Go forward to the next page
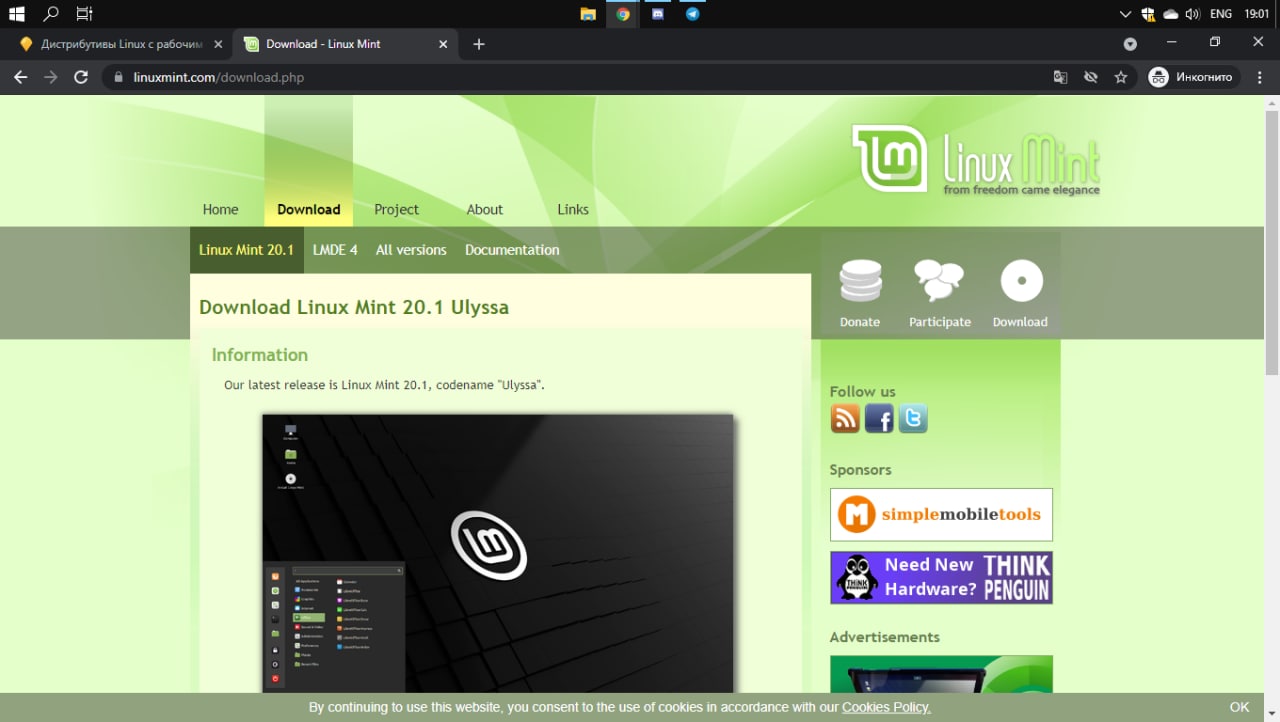 pos(51,77)
